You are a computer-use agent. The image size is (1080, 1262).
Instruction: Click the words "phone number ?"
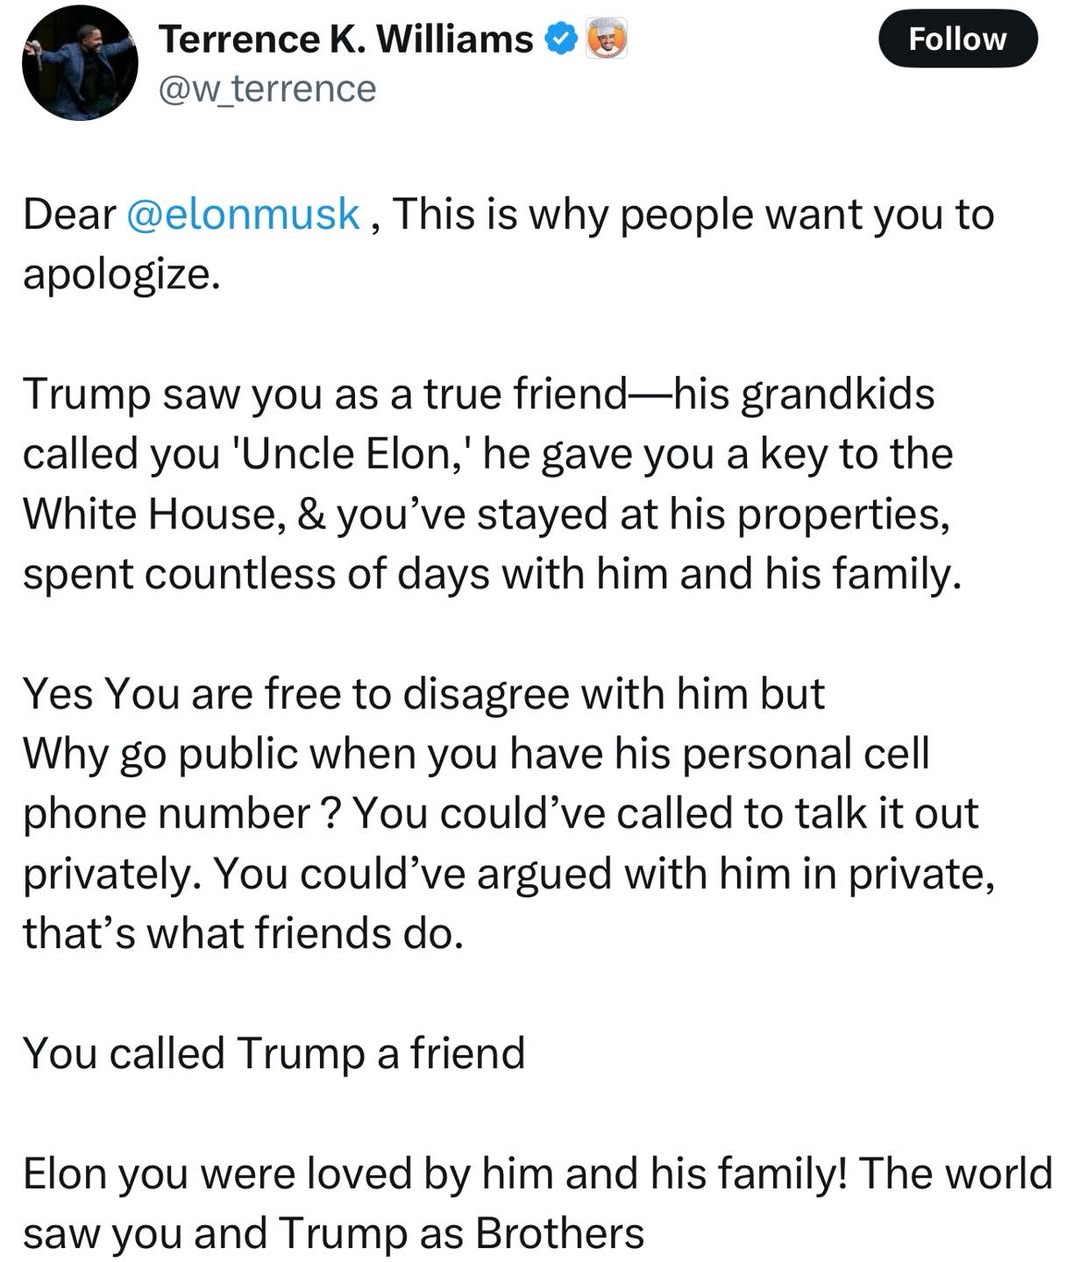(184, 814)
